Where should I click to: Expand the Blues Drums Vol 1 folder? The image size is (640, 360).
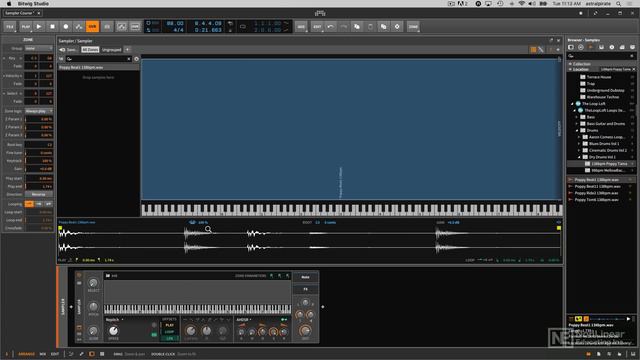click(x=579, y=144)
